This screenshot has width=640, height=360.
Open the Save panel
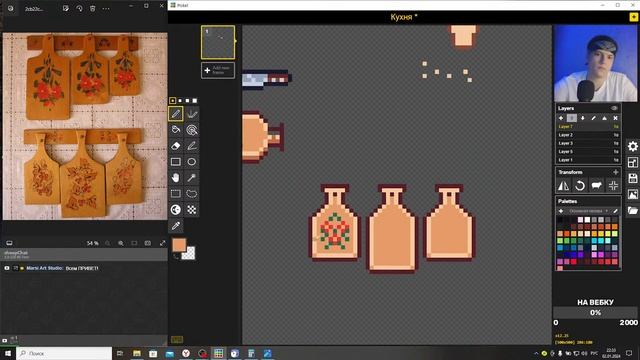(633, 178)
